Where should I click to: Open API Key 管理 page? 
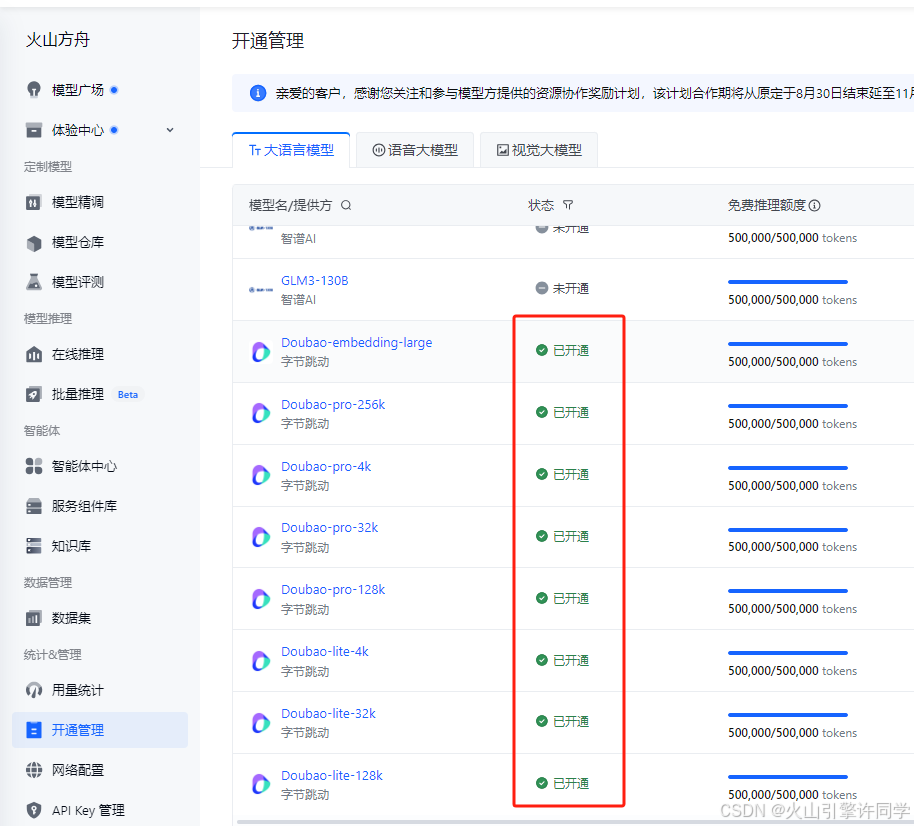coord(88,810)
